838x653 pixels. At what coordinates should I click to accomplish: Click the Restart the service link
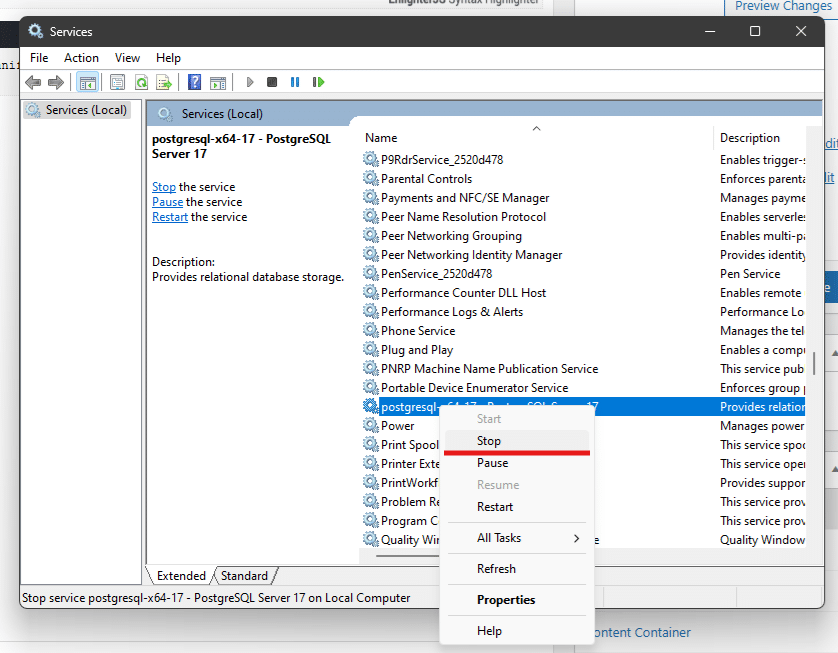(169, 217)
